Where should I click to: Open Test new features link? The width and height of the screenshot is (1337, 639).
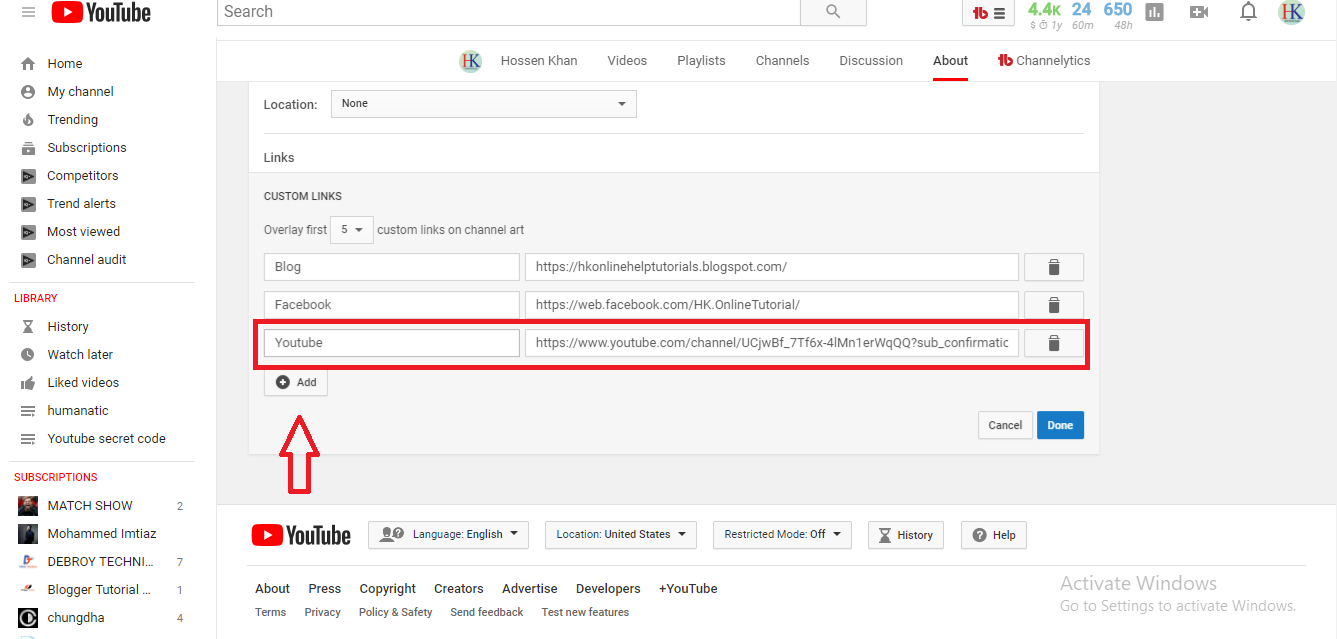585,612
